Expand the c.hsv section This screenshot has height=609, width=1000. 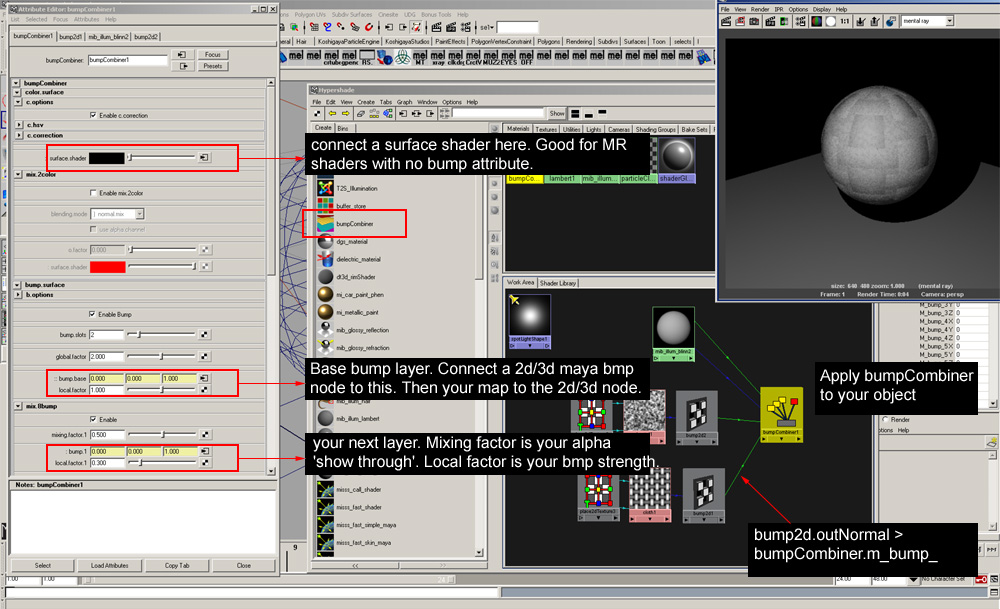19,125
